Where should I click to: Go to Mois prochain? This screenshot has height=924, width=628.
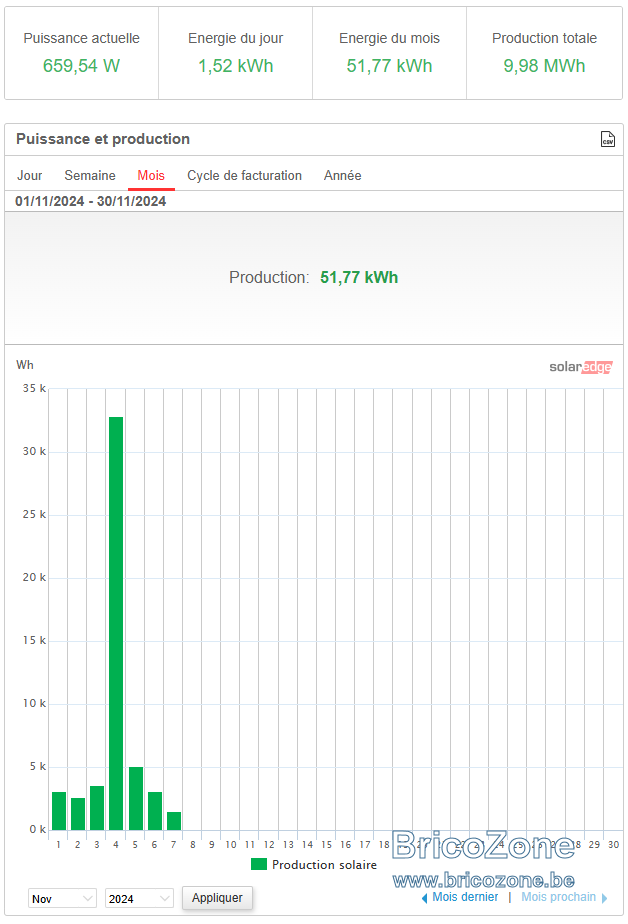click(x=558, y=897)
